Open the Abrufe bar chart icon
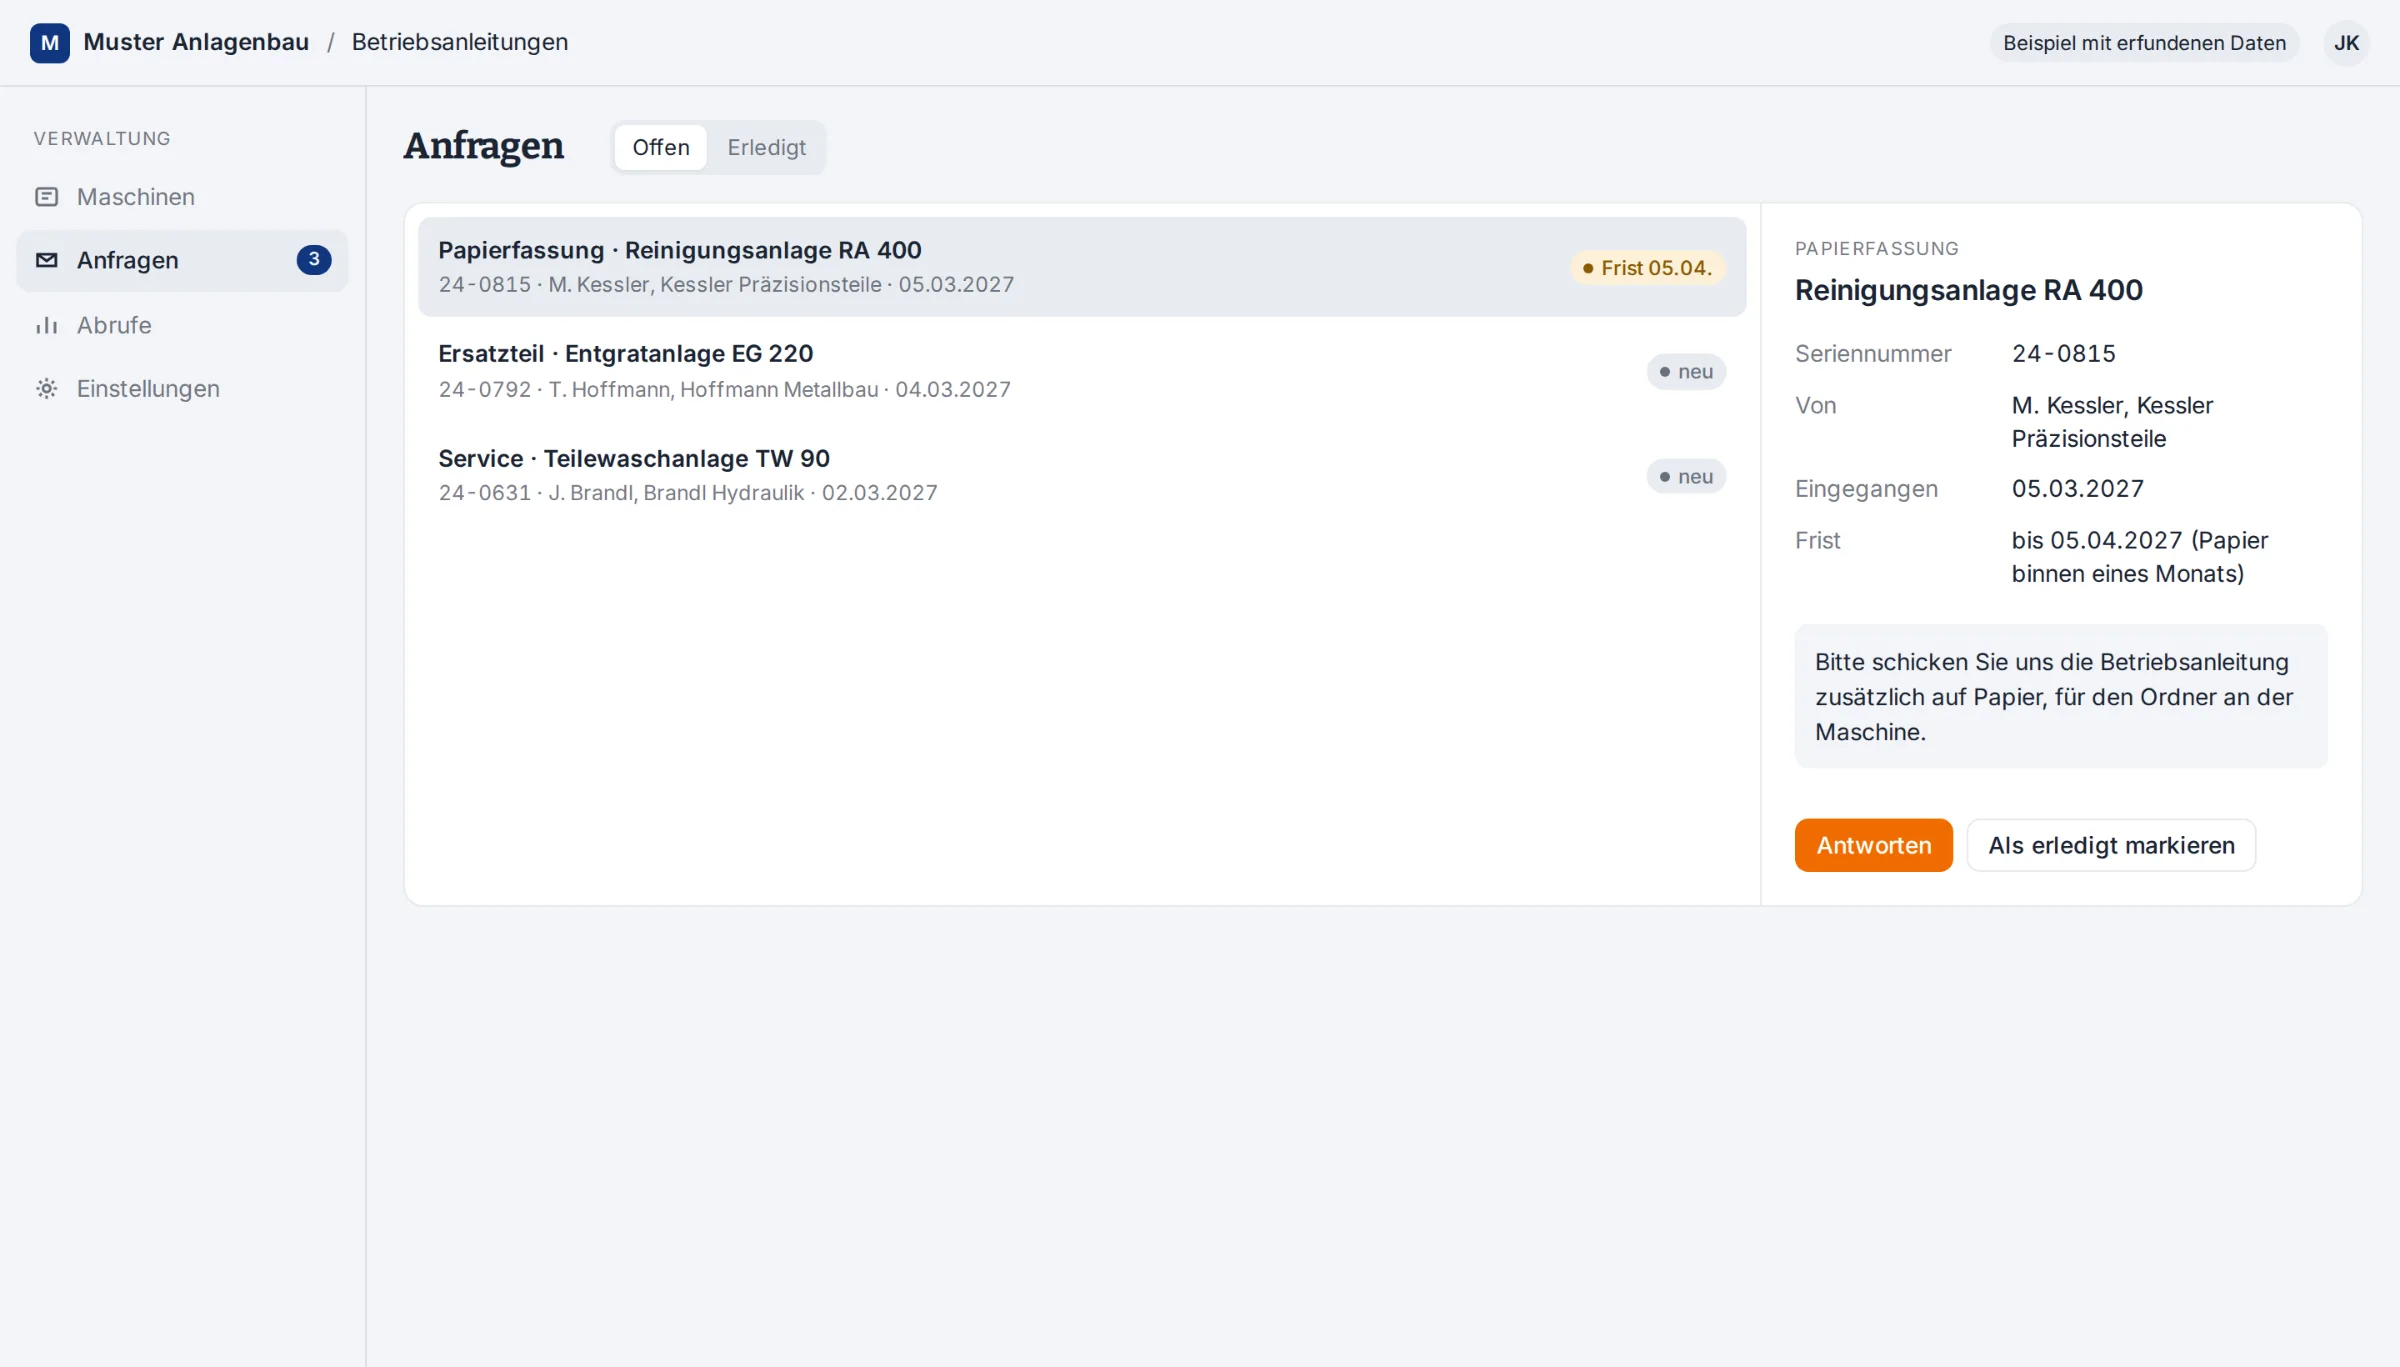Image resolution: width=2400 pixels, height=1367 pixels. (47, 325)
